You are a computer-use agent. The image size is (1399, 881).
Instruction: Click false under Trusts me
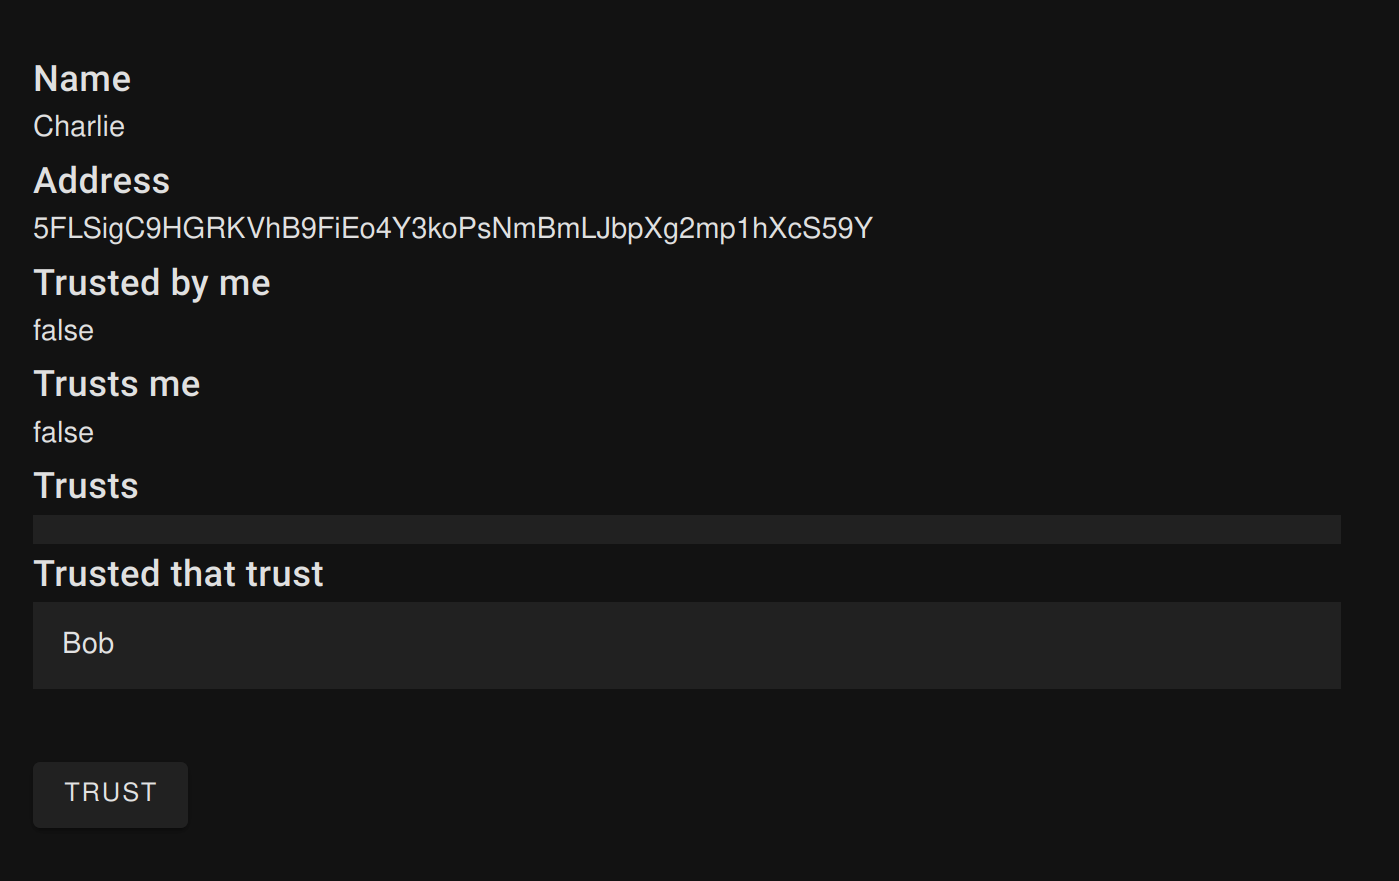tap(63, 433)
